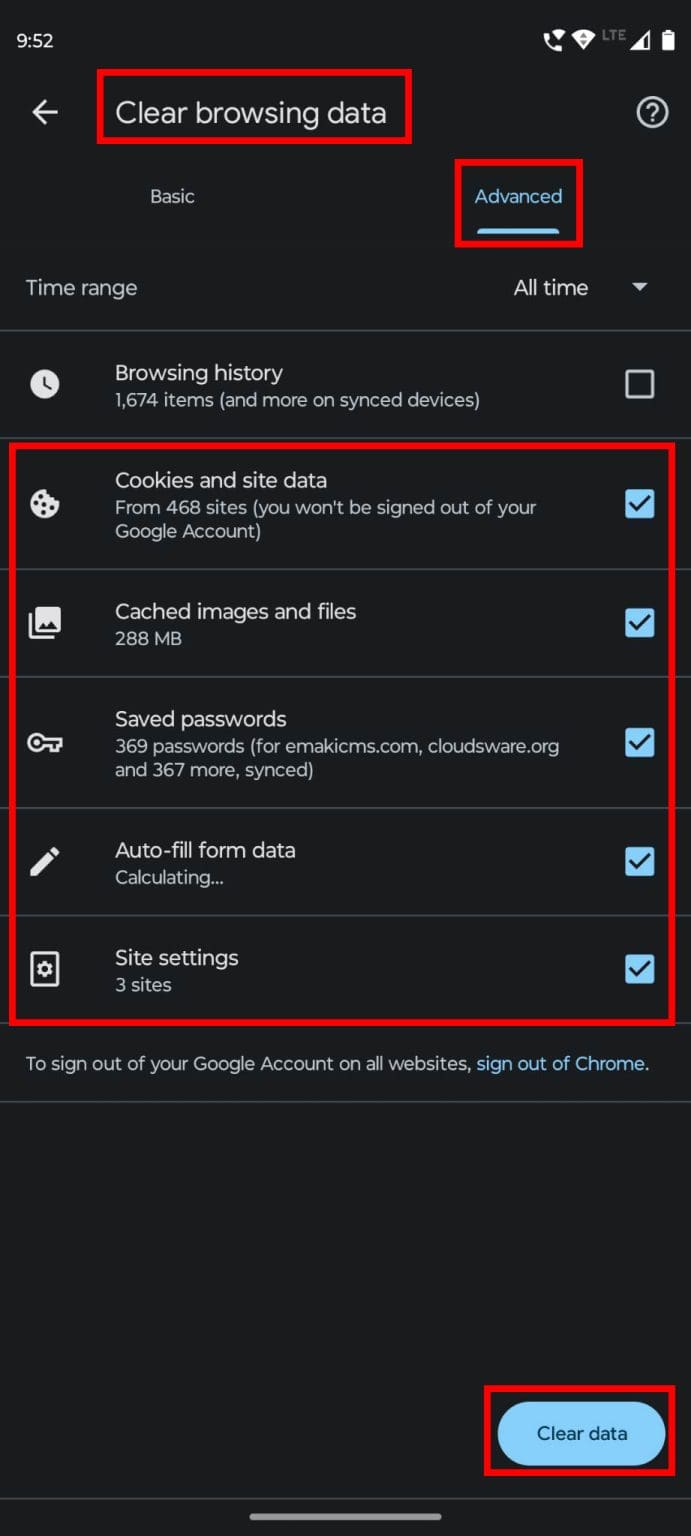Click the battery indicator icon
691x1536 pixels.
669,39
